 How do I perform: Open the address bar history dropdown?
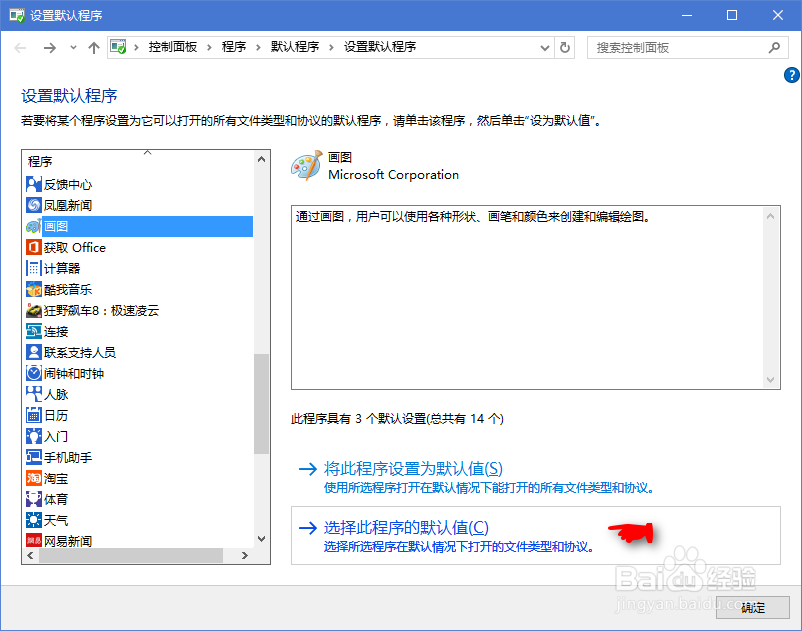[x=544, y=46]
